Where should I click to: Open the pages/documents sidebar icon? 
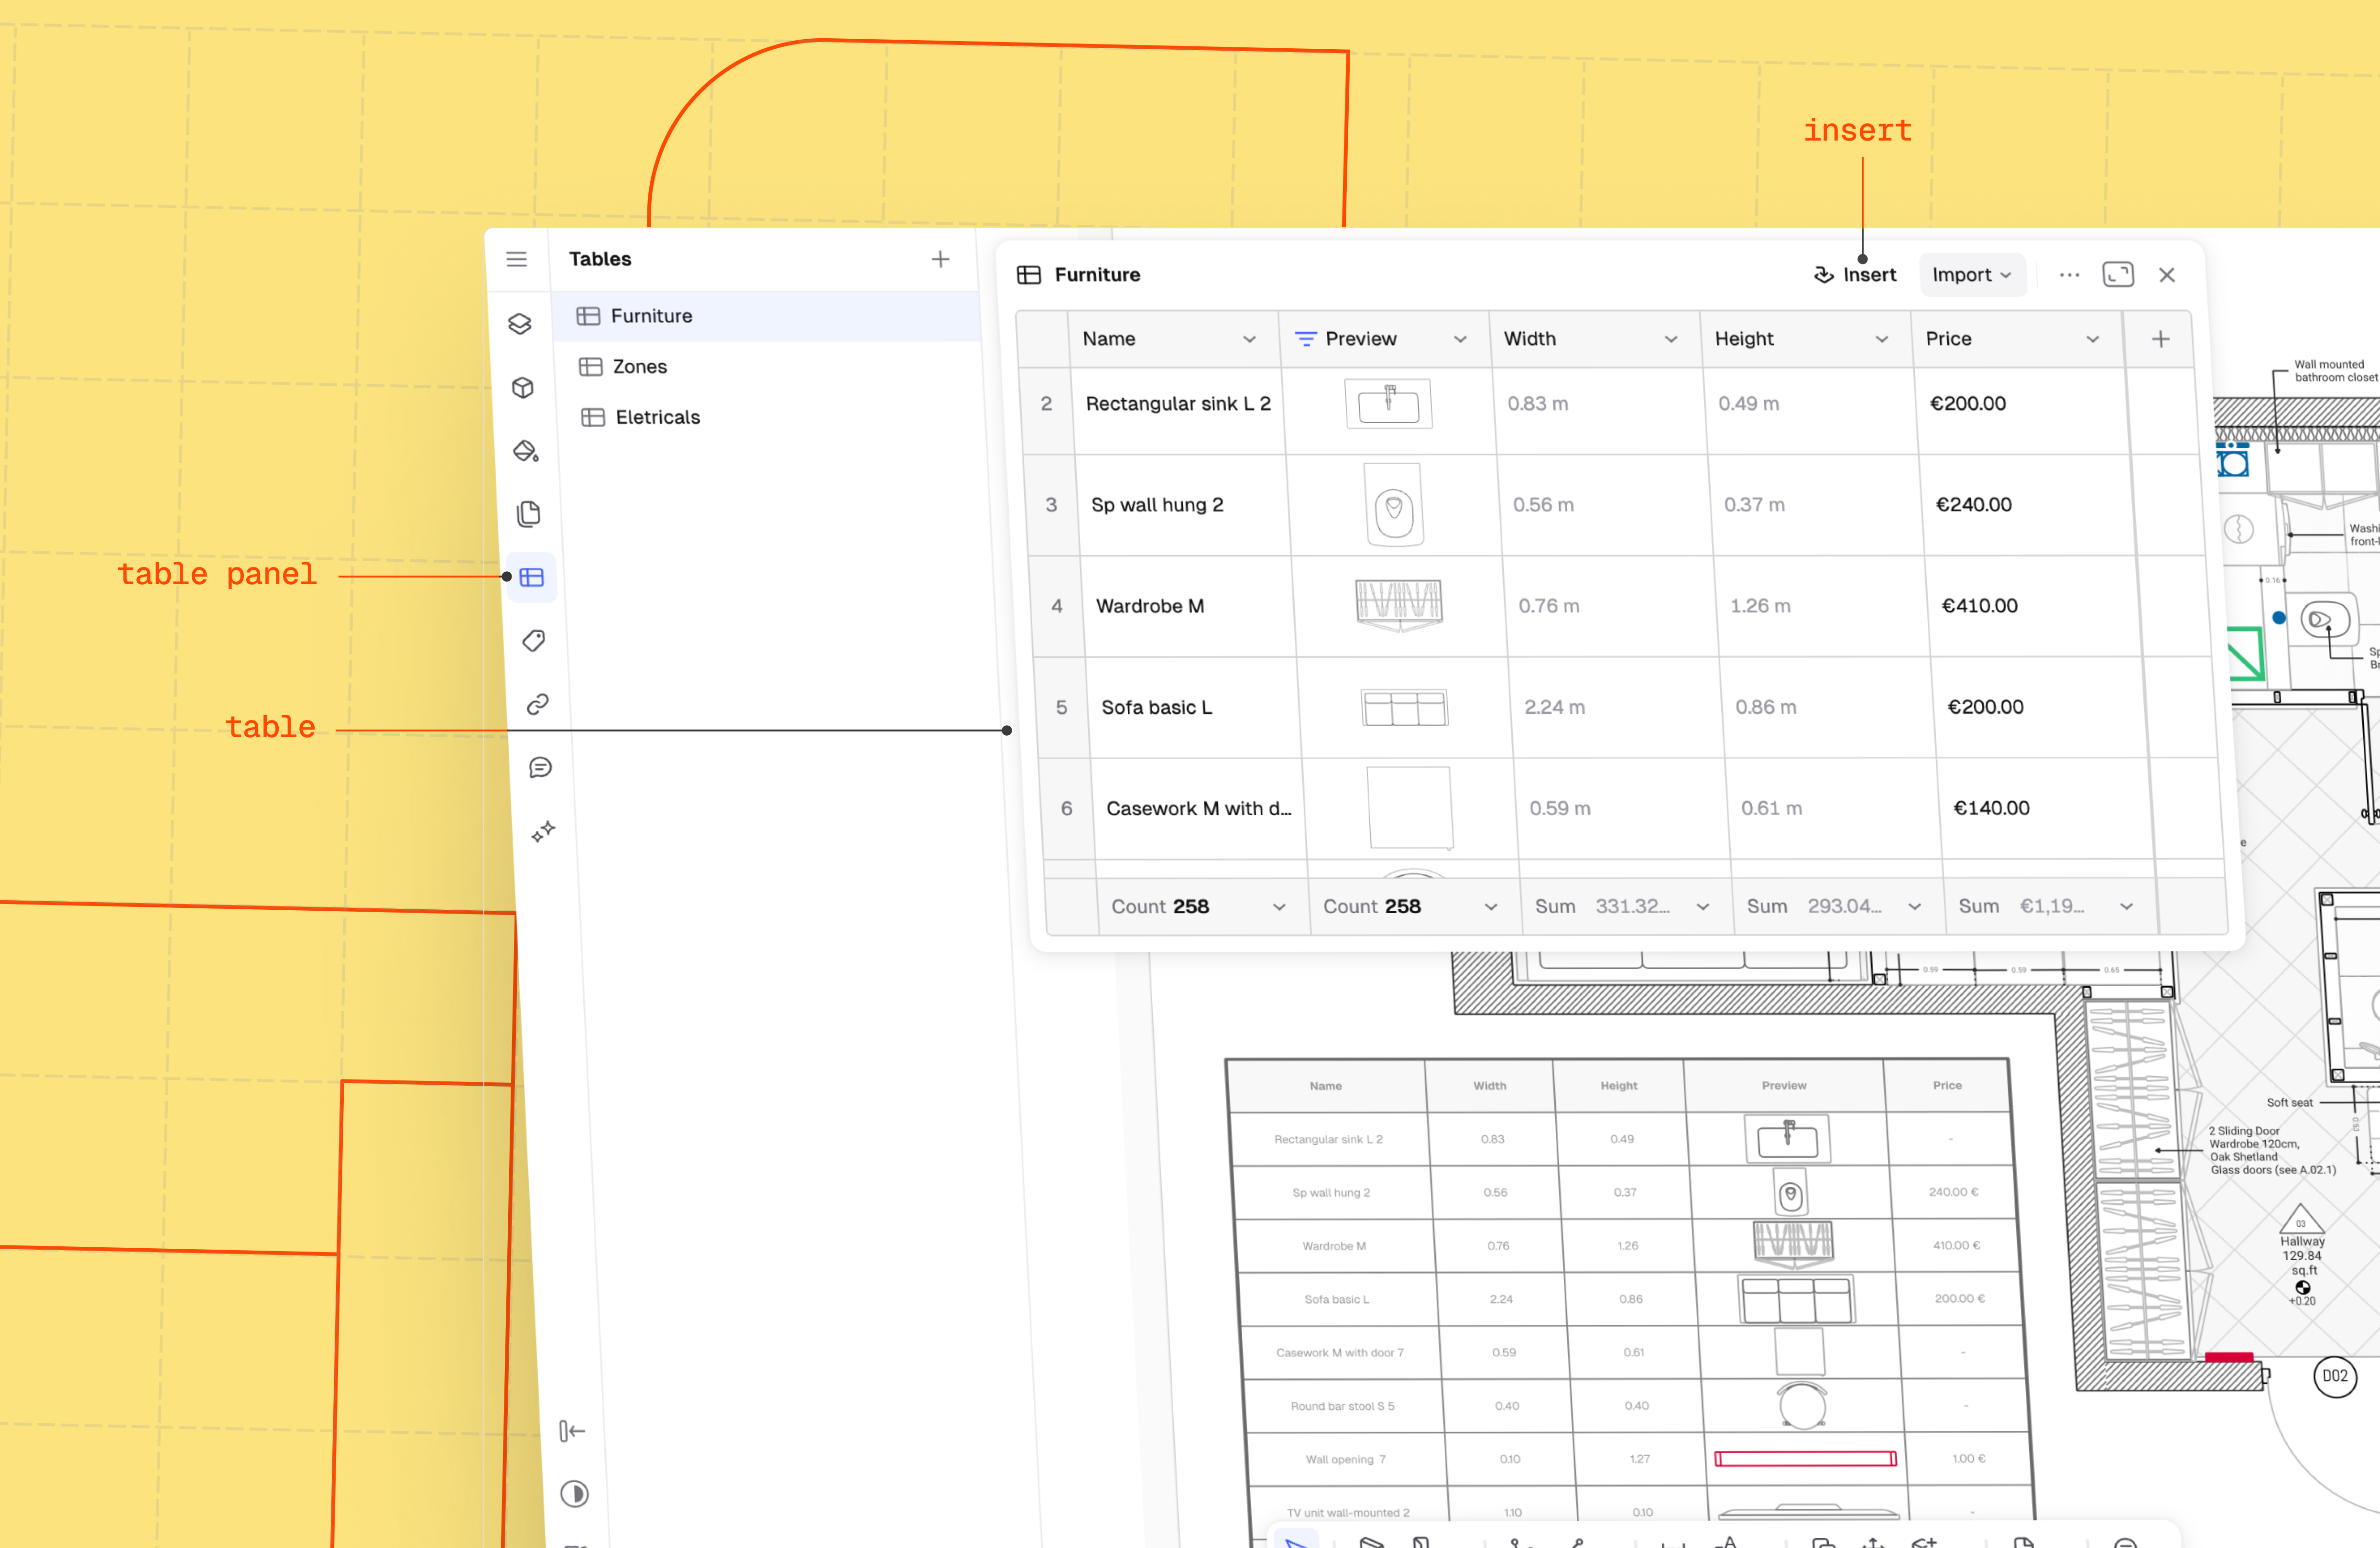(x=529, y=514)
